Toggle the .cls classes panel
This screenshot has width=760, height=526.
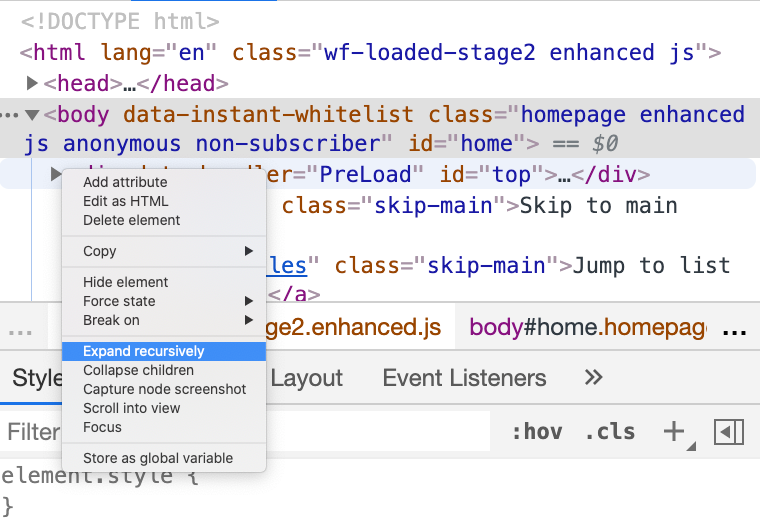click(x=610, y=431)
